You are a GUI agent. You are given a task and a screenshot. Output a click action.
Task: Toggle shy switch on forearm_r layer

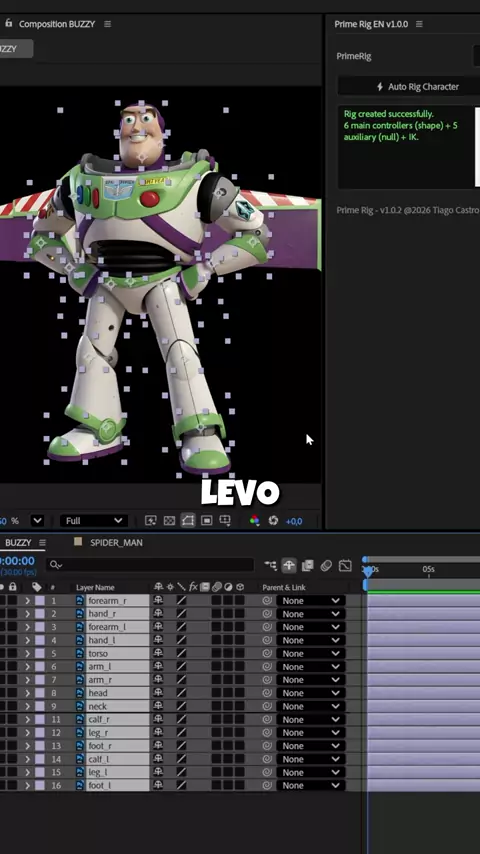(159, 601)
